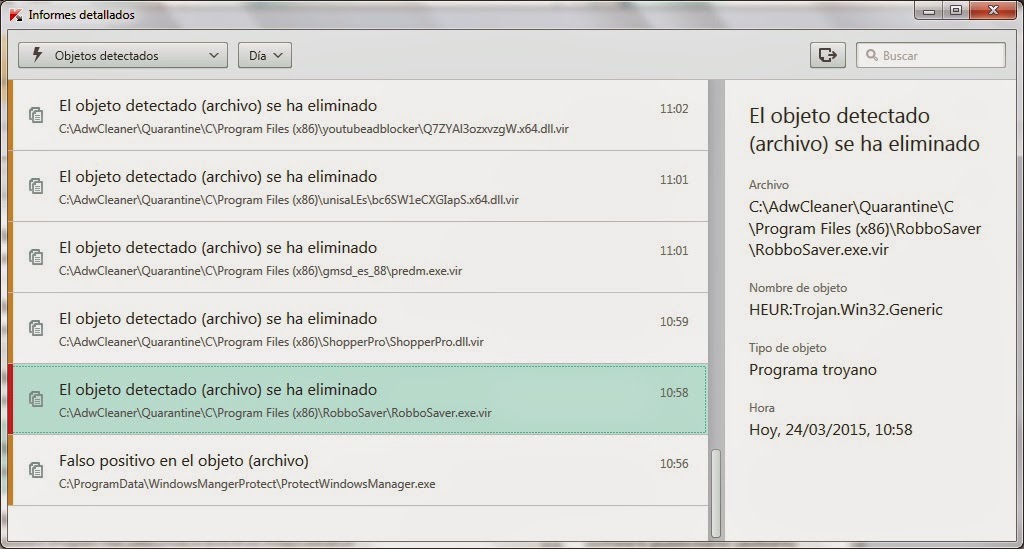Click the detail panel heading text
The width and height of the screenshot is (1024, 549).
864,129
